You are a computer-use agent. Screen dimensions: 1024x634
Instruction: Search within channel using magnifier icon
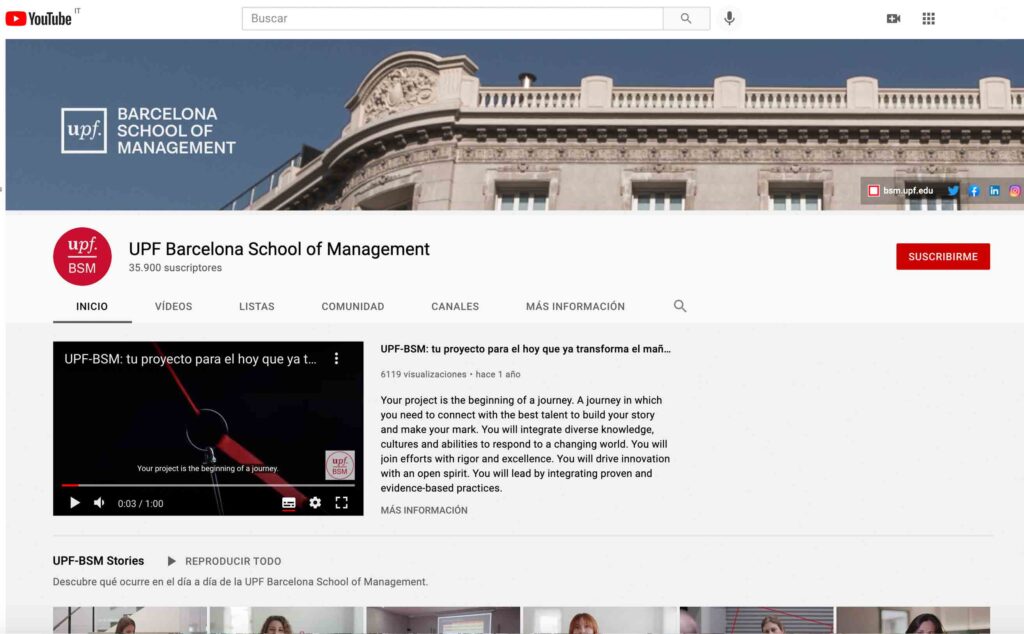[x=680, y=306]
